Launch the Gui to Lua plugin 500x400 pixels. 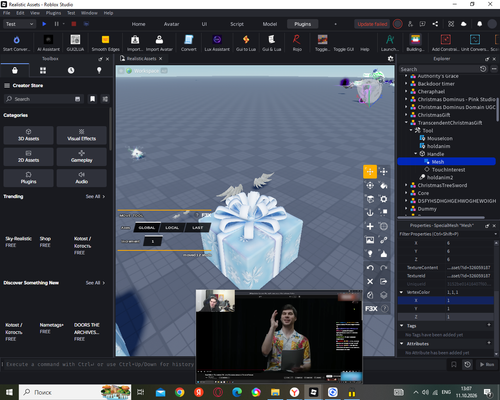(246, 43)
